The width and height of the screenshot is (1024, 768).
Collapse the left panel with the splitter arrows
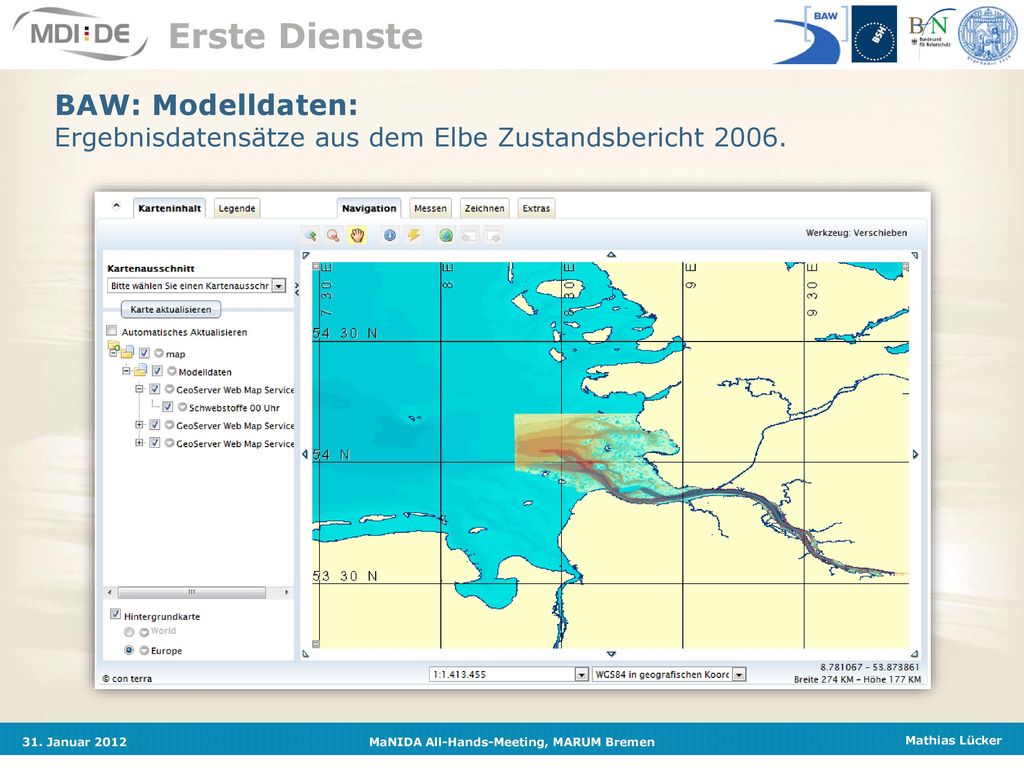point(297,287)
